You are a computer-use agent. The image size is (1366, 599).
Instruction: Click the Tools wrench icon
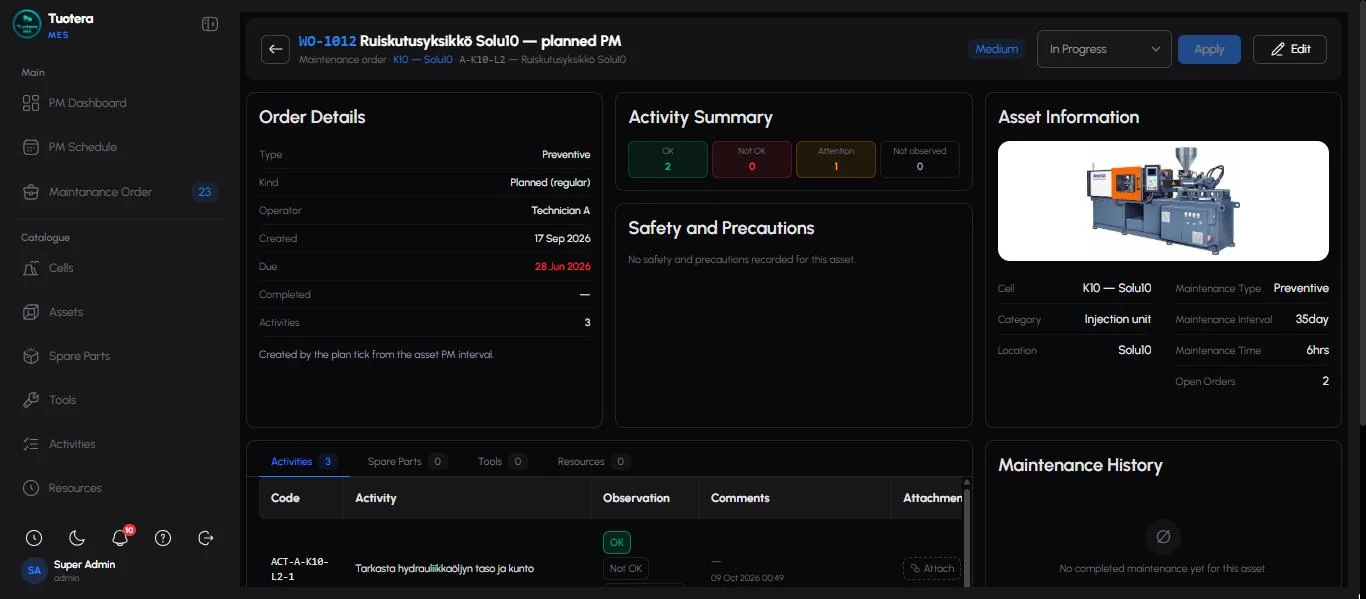[30, 400]
